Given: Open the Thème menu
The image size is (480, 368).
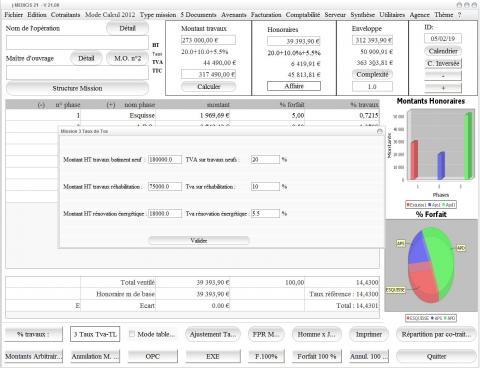Looking at the screenshot, I should click(444, 15).
